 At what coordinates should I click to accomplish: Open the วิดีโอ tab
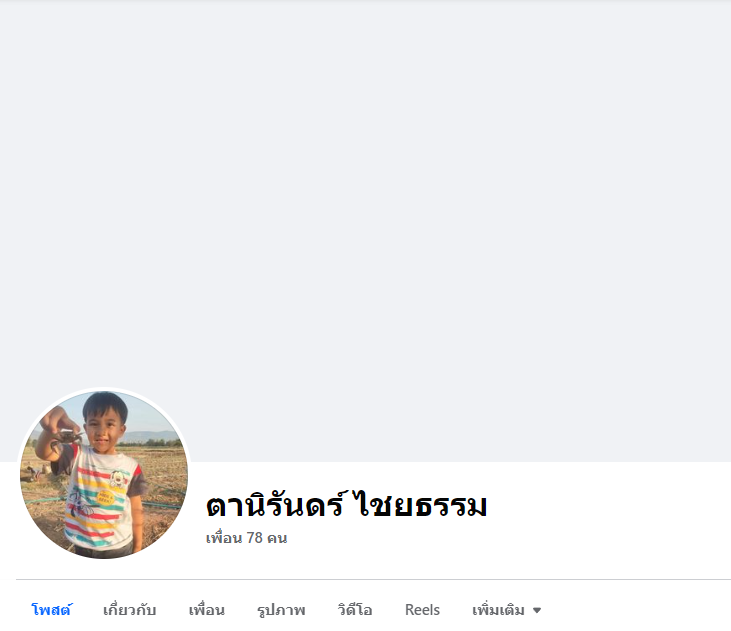355,610
